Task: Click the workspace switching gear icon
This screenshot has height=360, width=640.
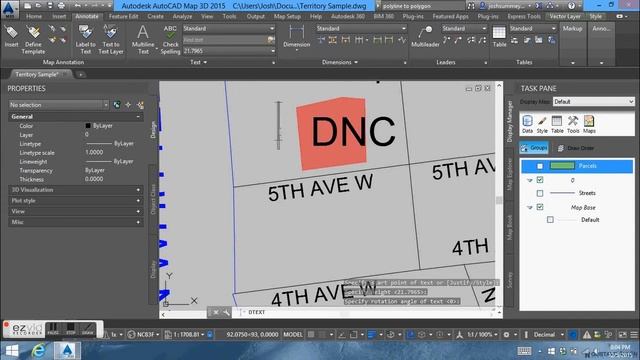Action: (x=507, y=335)
